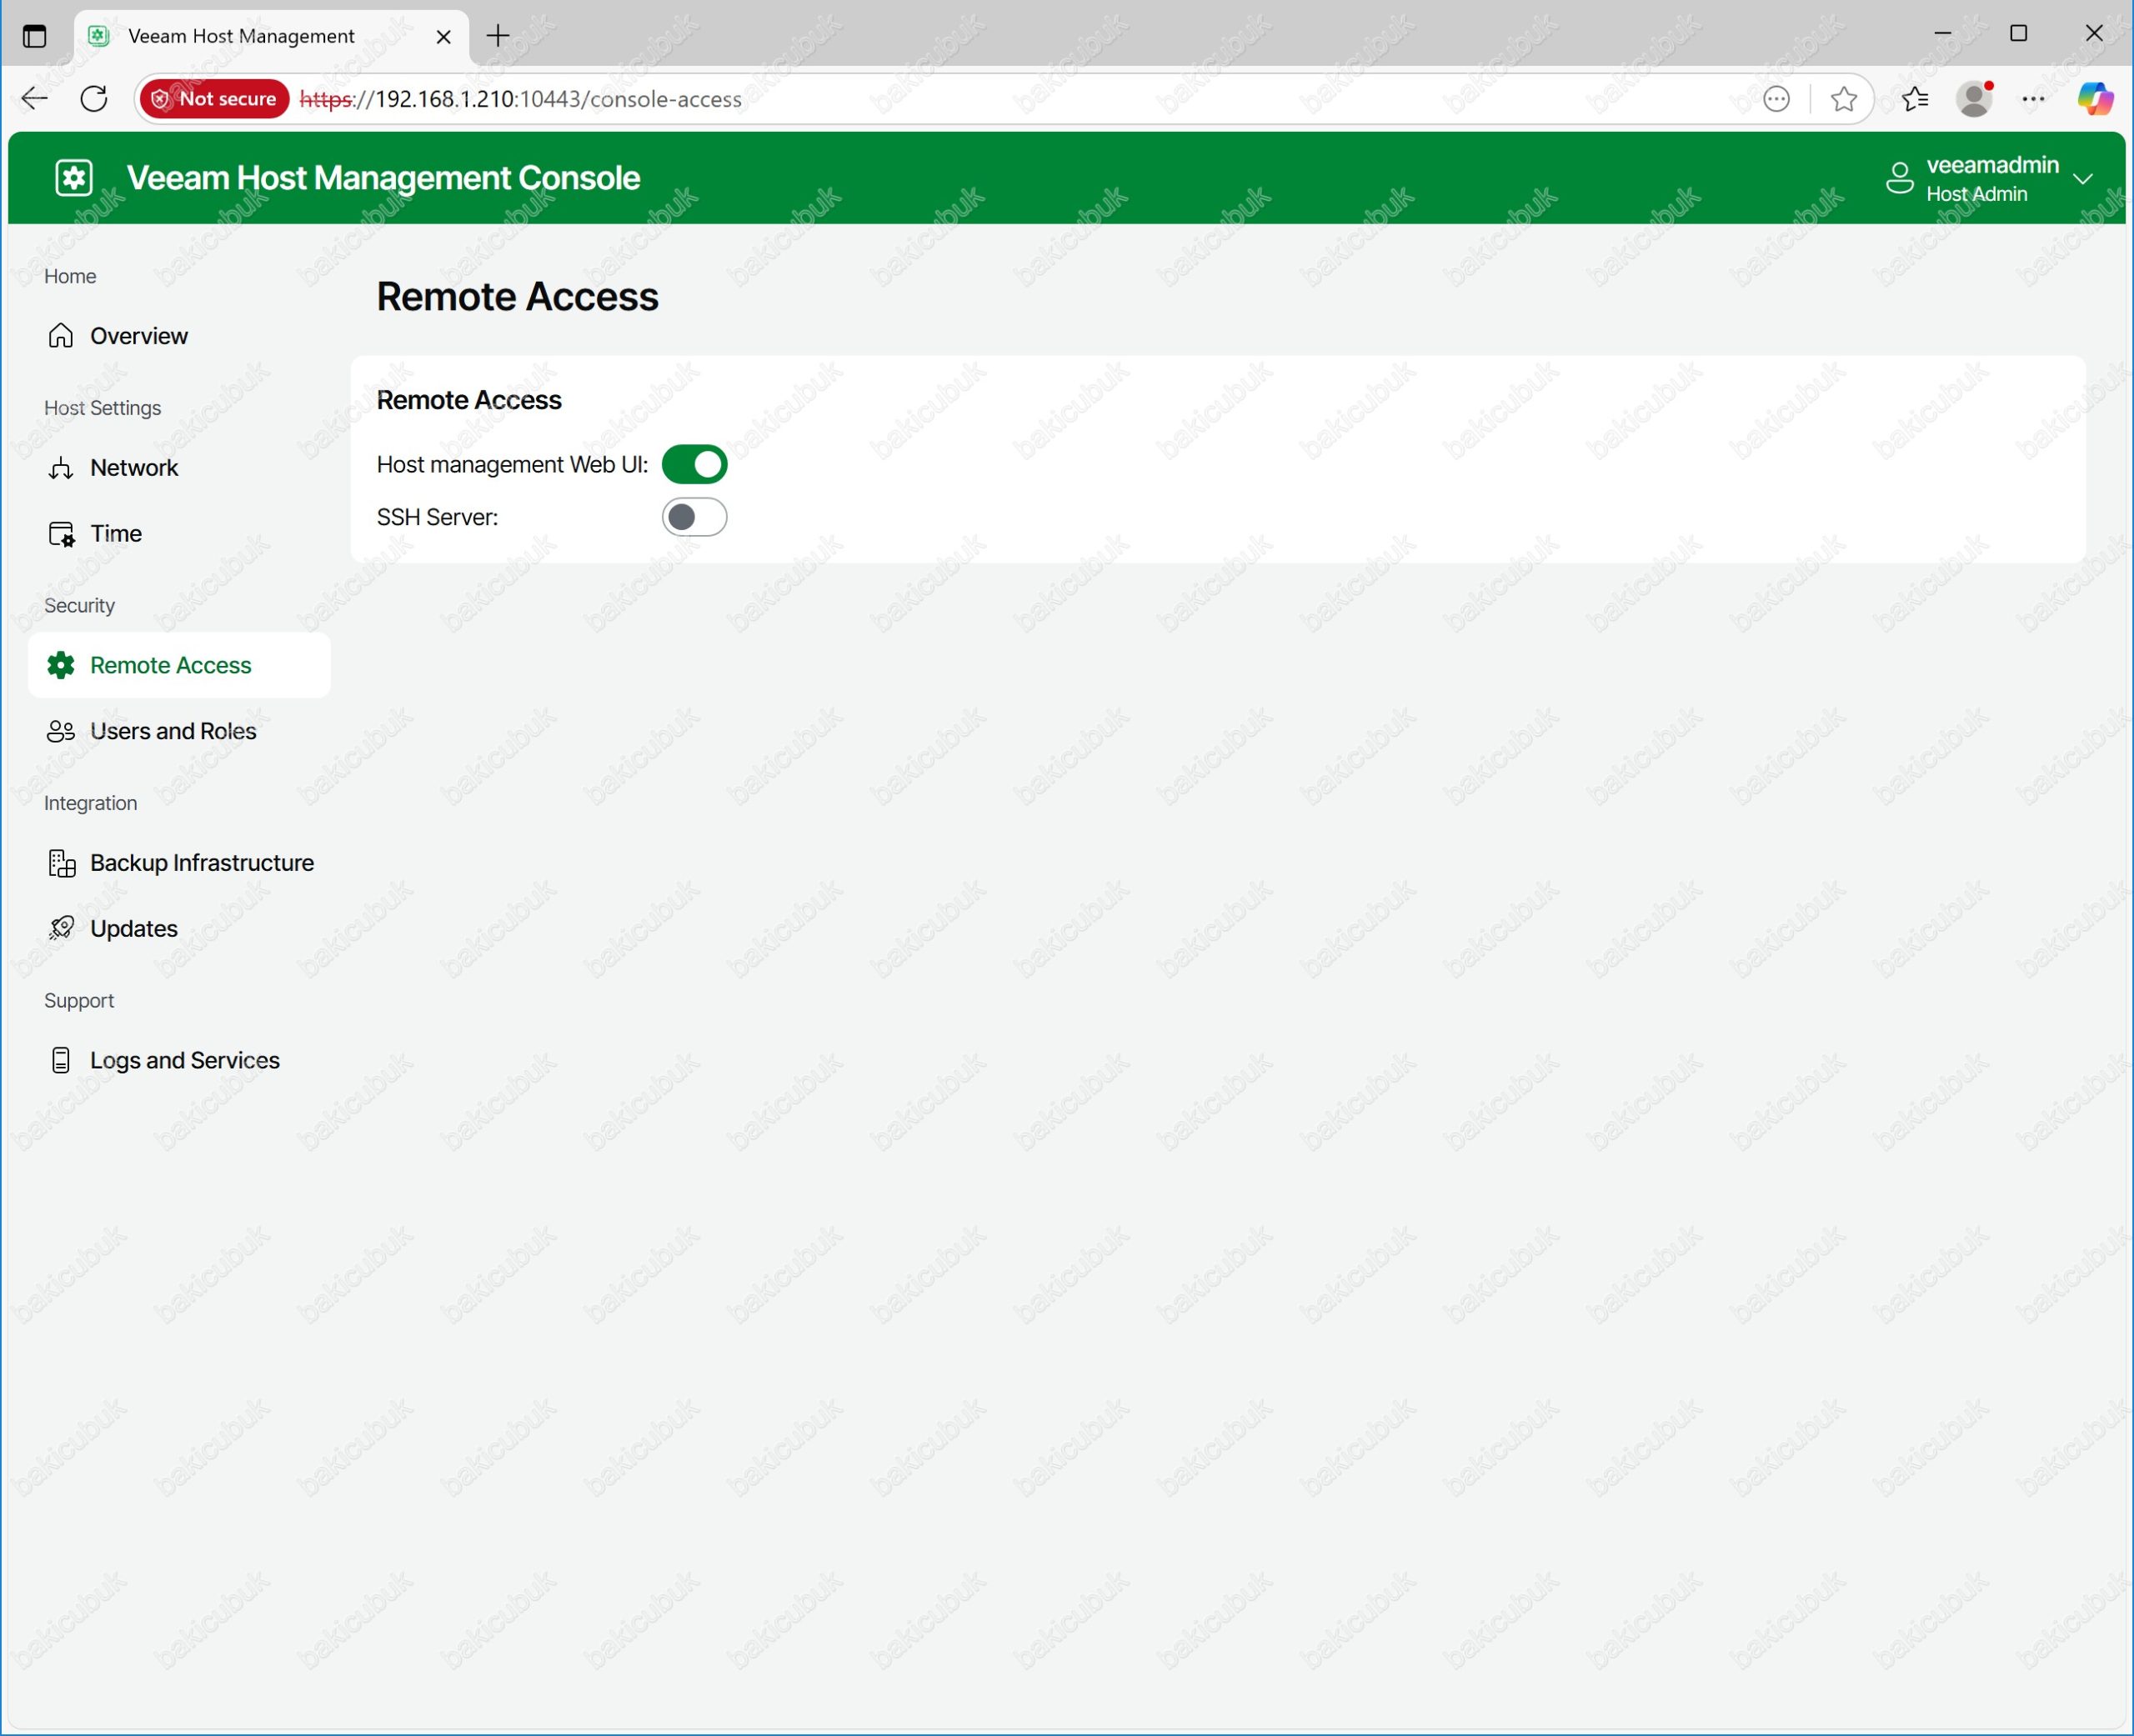2134x1736 pixels.
Task: Open the Updates page
Action: click(179, 929)
